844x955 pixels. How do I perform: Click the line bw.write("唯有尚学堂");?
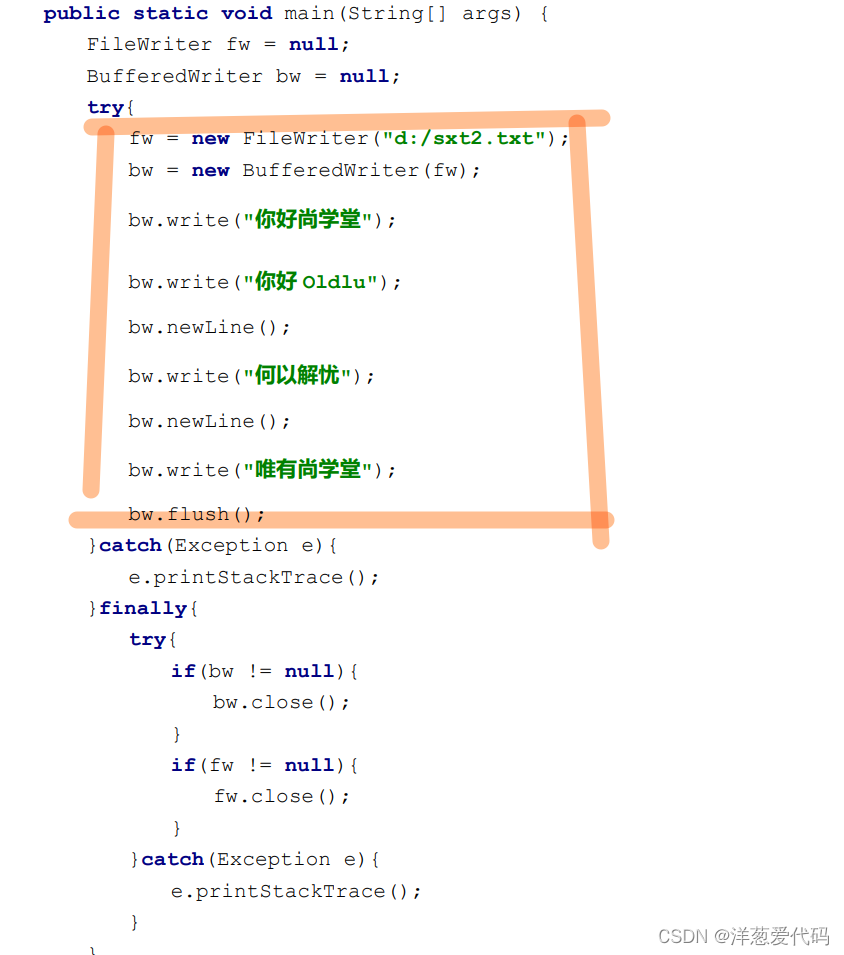pyautogui.click(x=262, y=470)
